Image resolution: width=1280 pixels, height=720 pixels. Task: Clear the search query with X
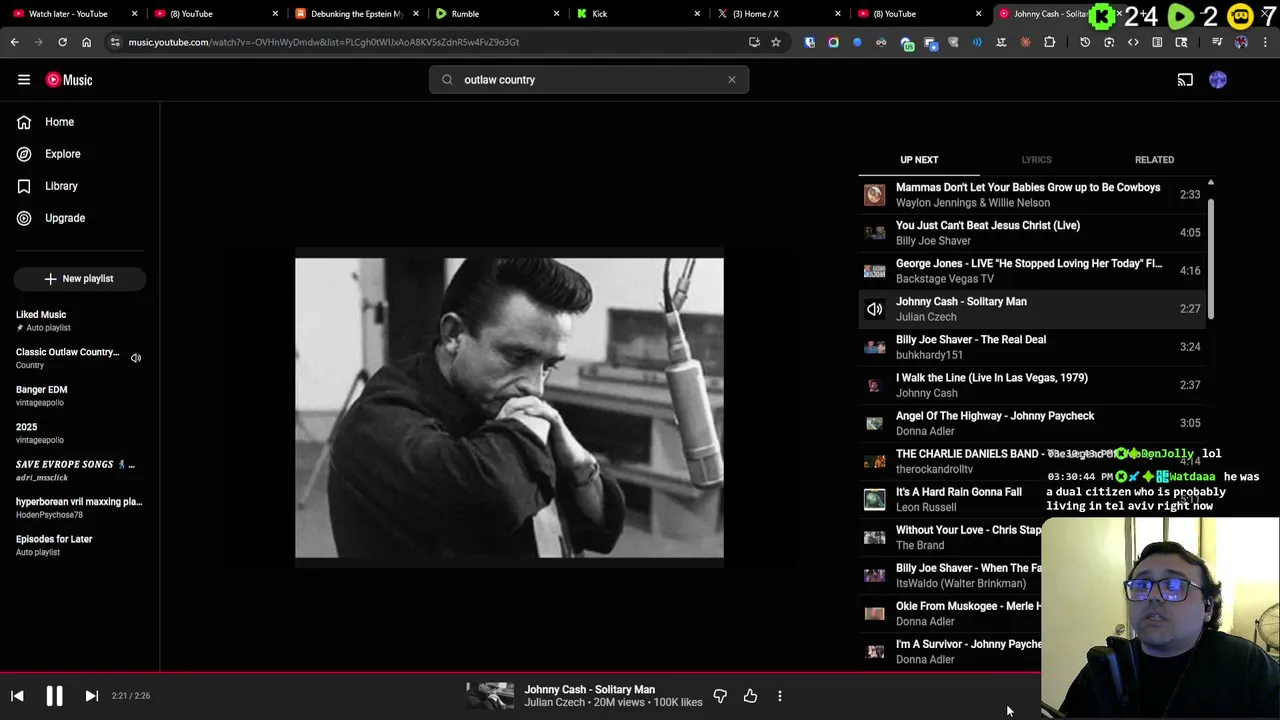pyautogui.click(x=732, y=80)
